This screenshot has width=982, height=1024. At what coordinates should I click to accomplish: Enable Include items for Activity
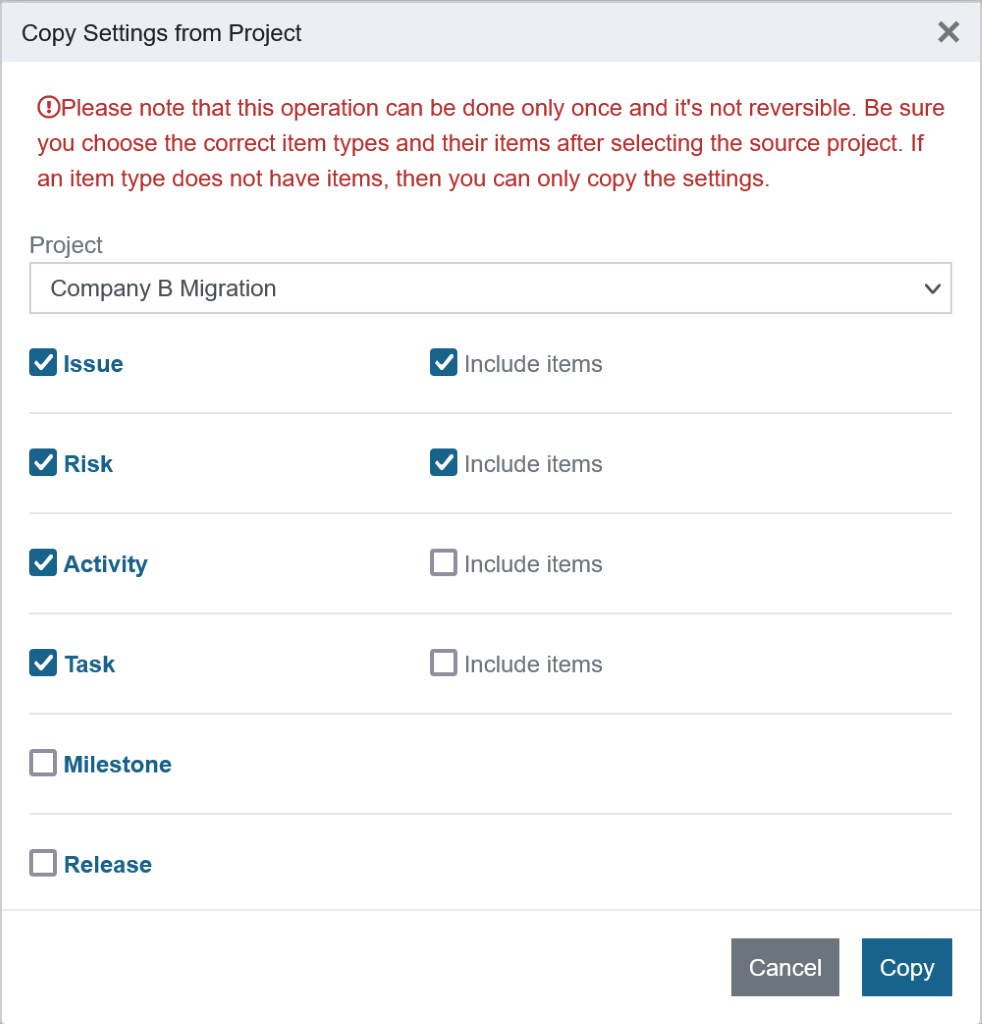[x=443, y=562]
